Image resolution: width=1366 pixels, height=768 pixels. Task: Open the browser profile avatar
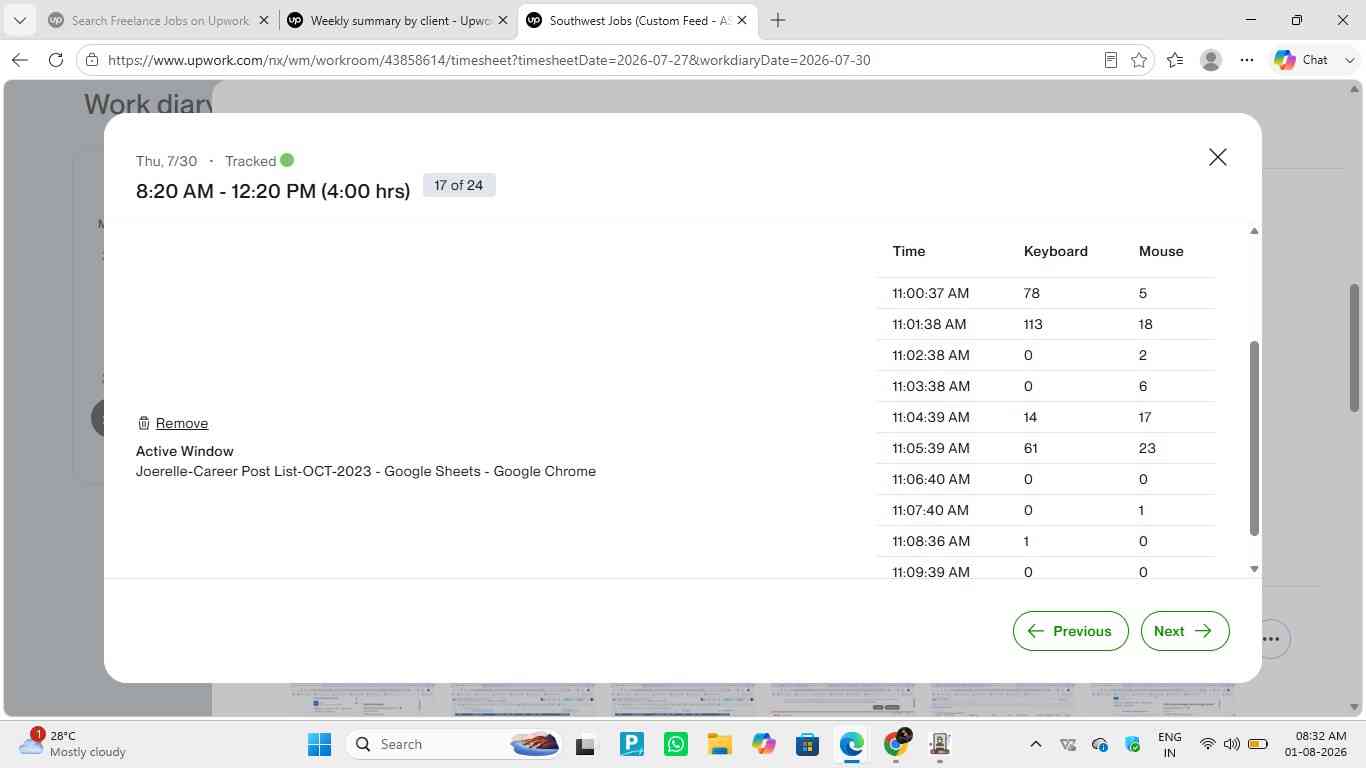(x=1211, y=60)
